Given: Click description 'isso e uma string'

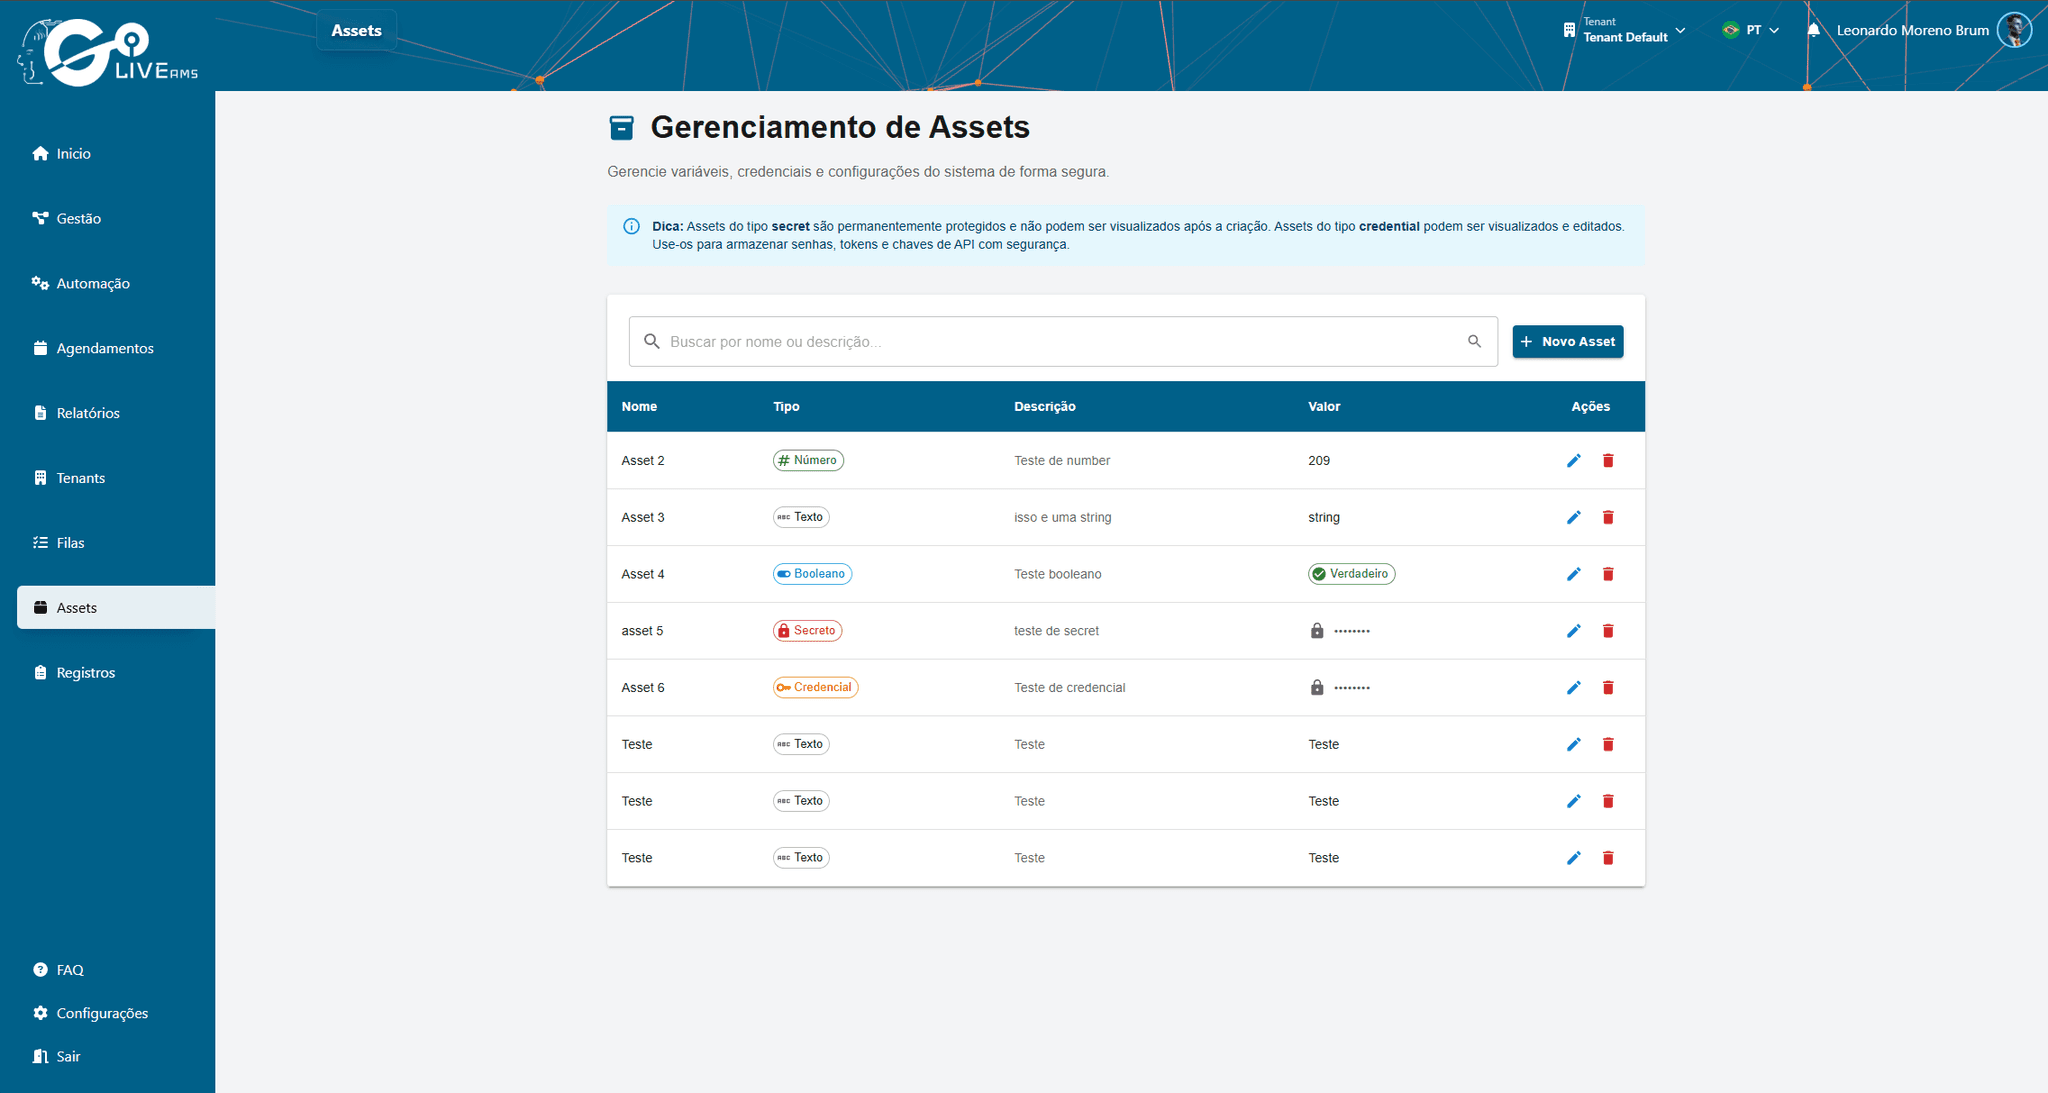Looking at the screenshot, I should [x=1062, y=518].
